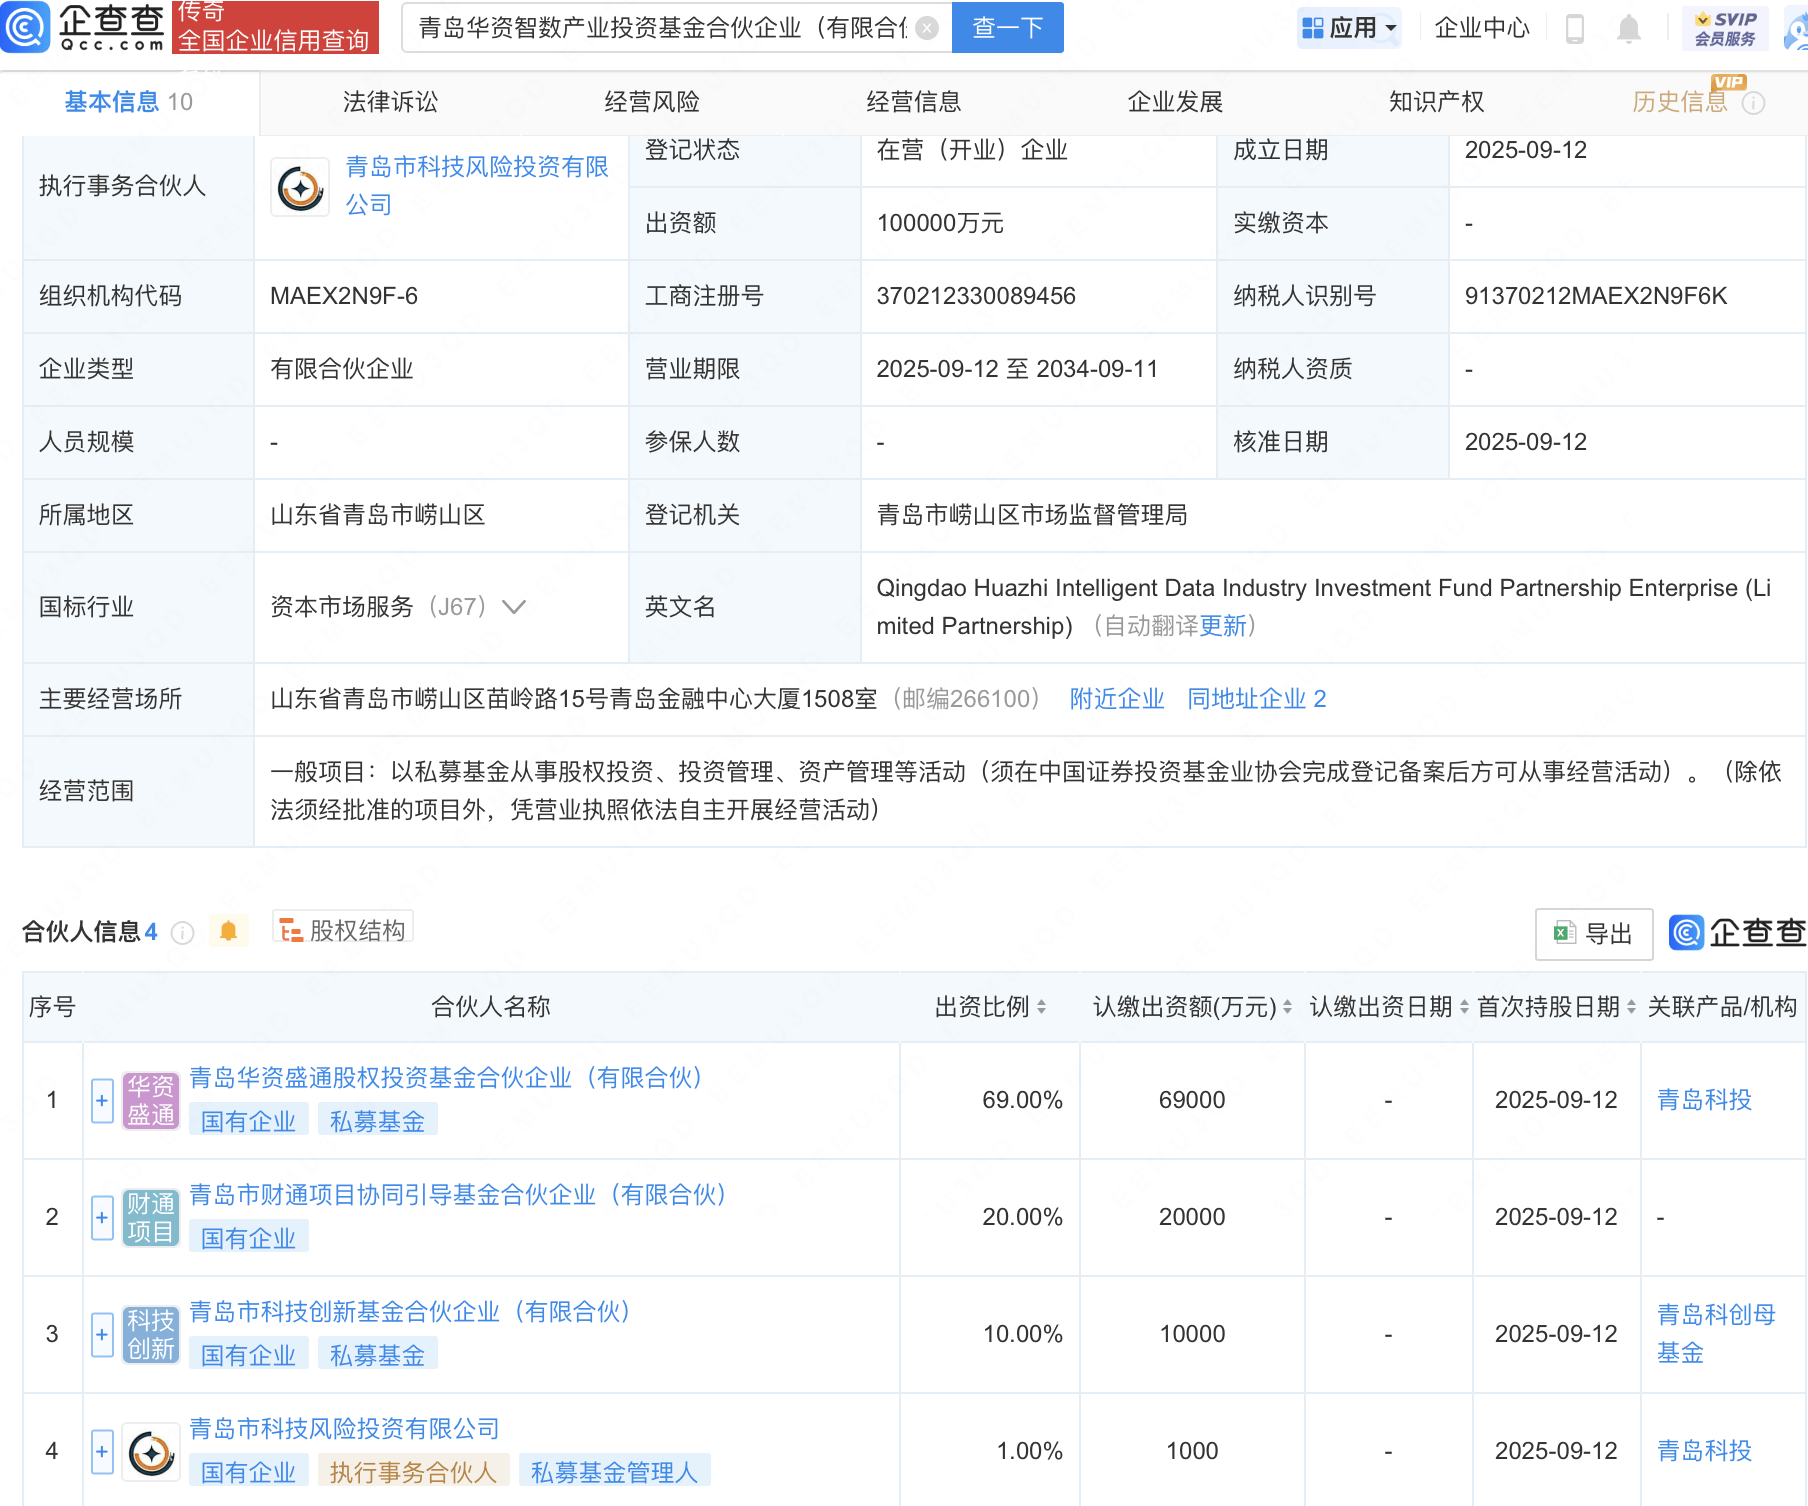The width and height of the screenshot is (1808, 1506).
Task: Switch to 经营风险 tab
Action: 652,102
